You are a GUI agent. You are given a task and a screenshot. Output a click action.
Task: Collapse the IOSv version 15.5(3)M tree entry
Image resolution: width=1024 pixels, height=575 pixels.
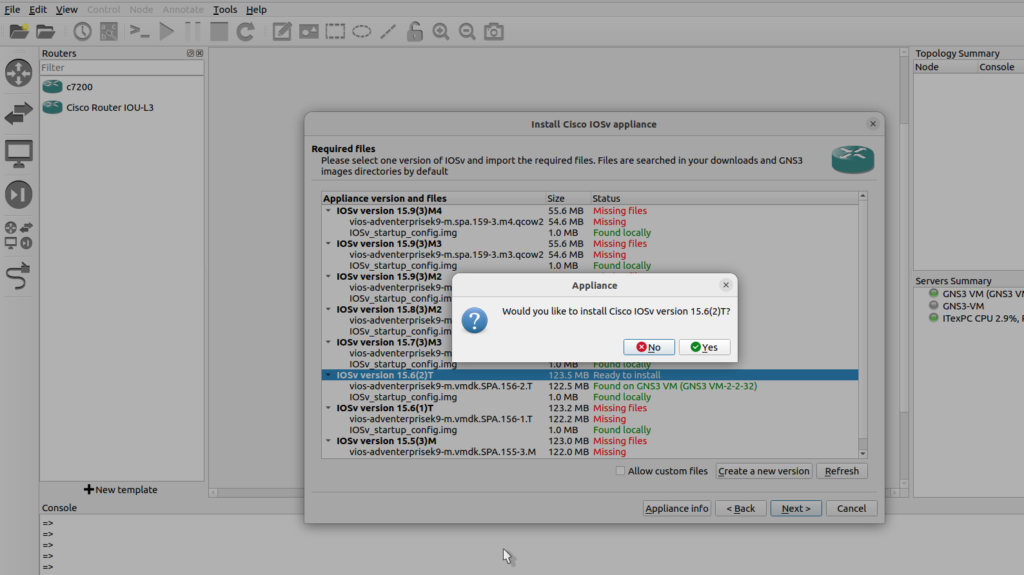(328, 441)
